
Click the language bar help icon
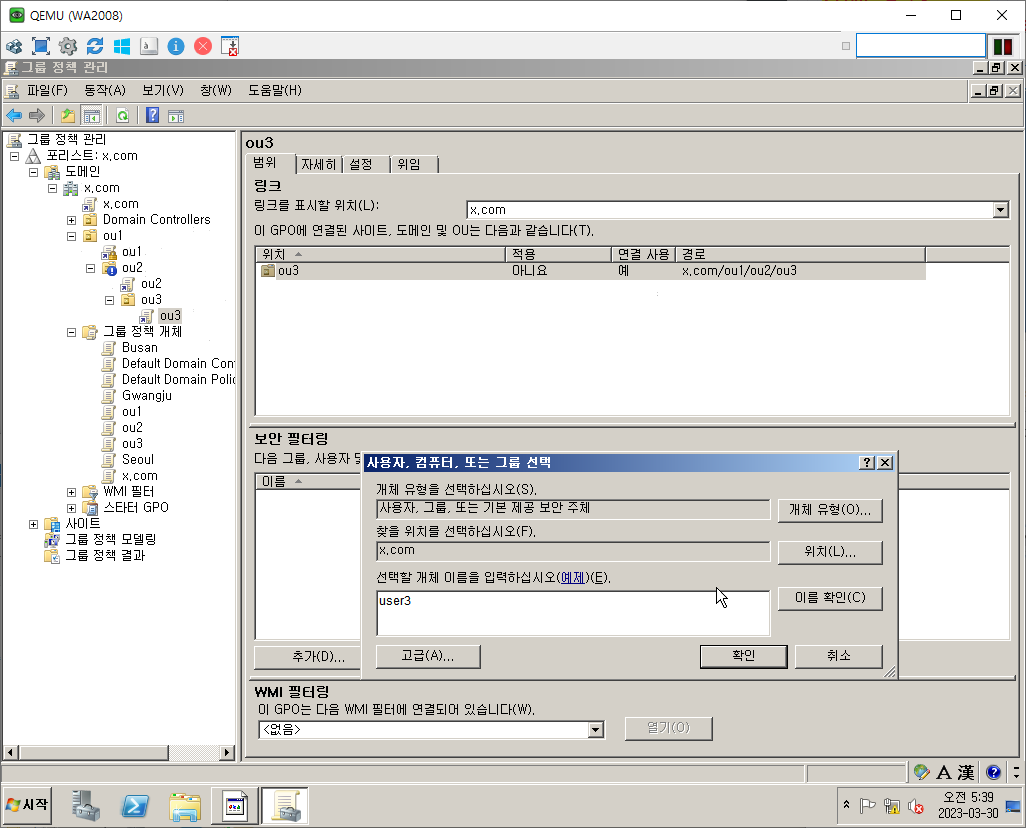click(x=993, y=772)
